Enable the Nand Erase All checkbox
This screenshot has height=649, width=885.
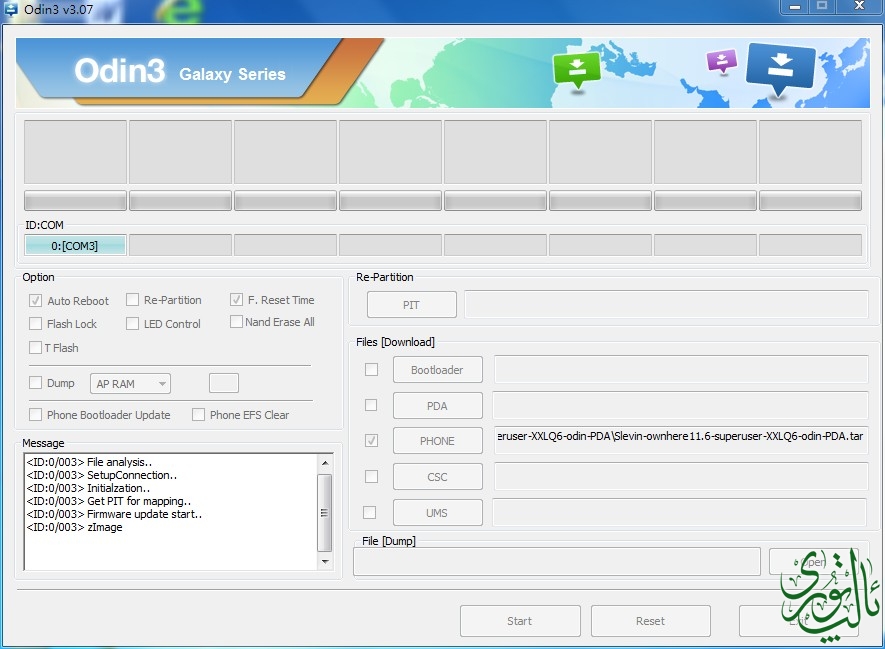click(x=236, y=322)
